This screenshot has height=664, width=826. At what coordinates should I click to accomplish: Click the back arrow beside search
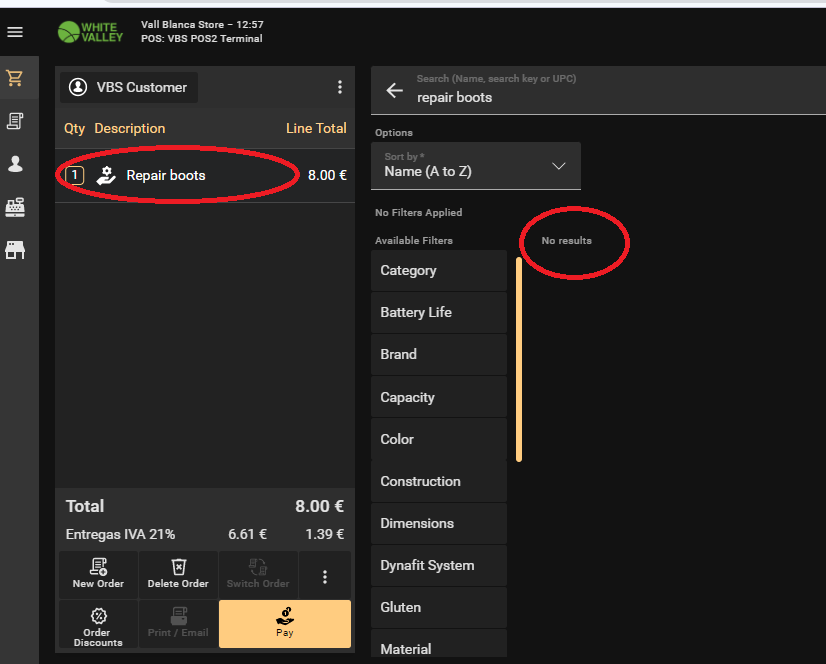pos(394,91)
